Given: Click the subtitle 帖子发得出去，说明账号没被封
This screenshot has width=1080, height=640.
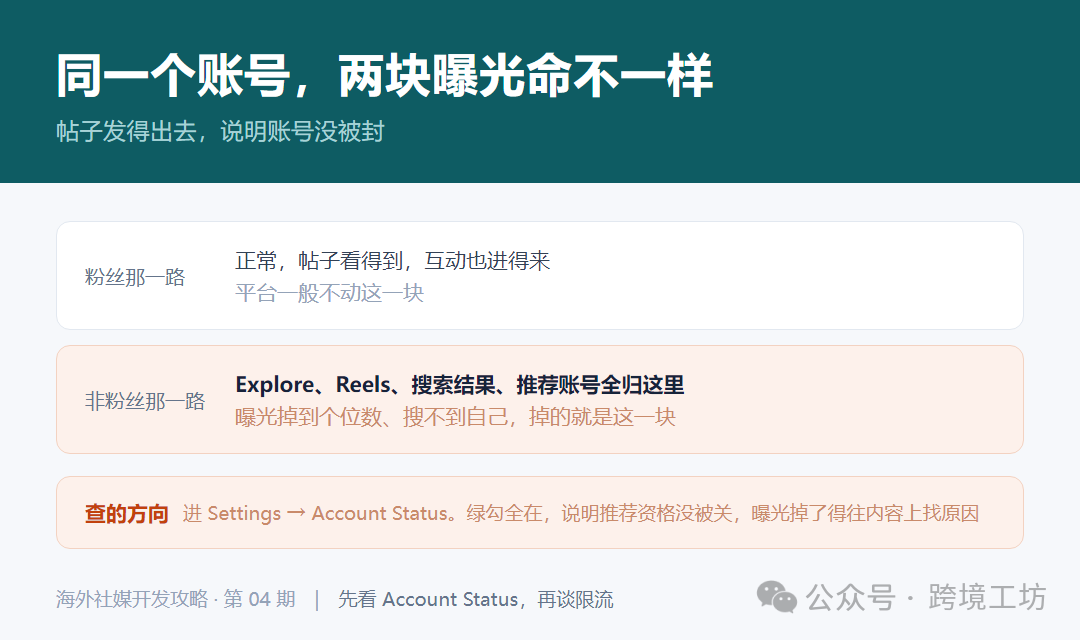Looking at the screenshot, I should point(220,131).
